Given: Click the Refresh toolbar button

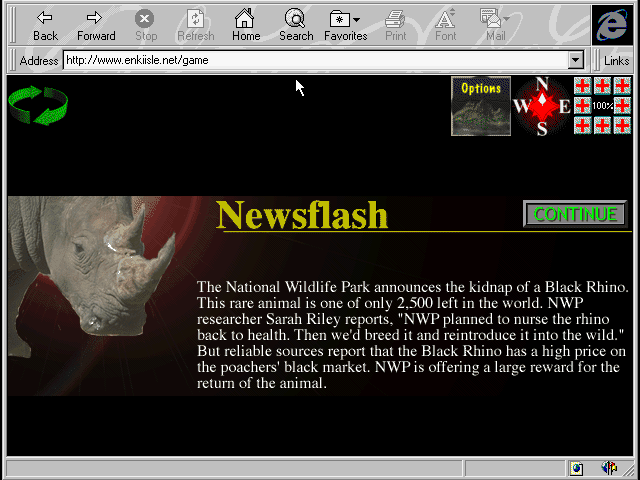Looking at the screenshot, I should pyautogui.click(x=196, y=26).
